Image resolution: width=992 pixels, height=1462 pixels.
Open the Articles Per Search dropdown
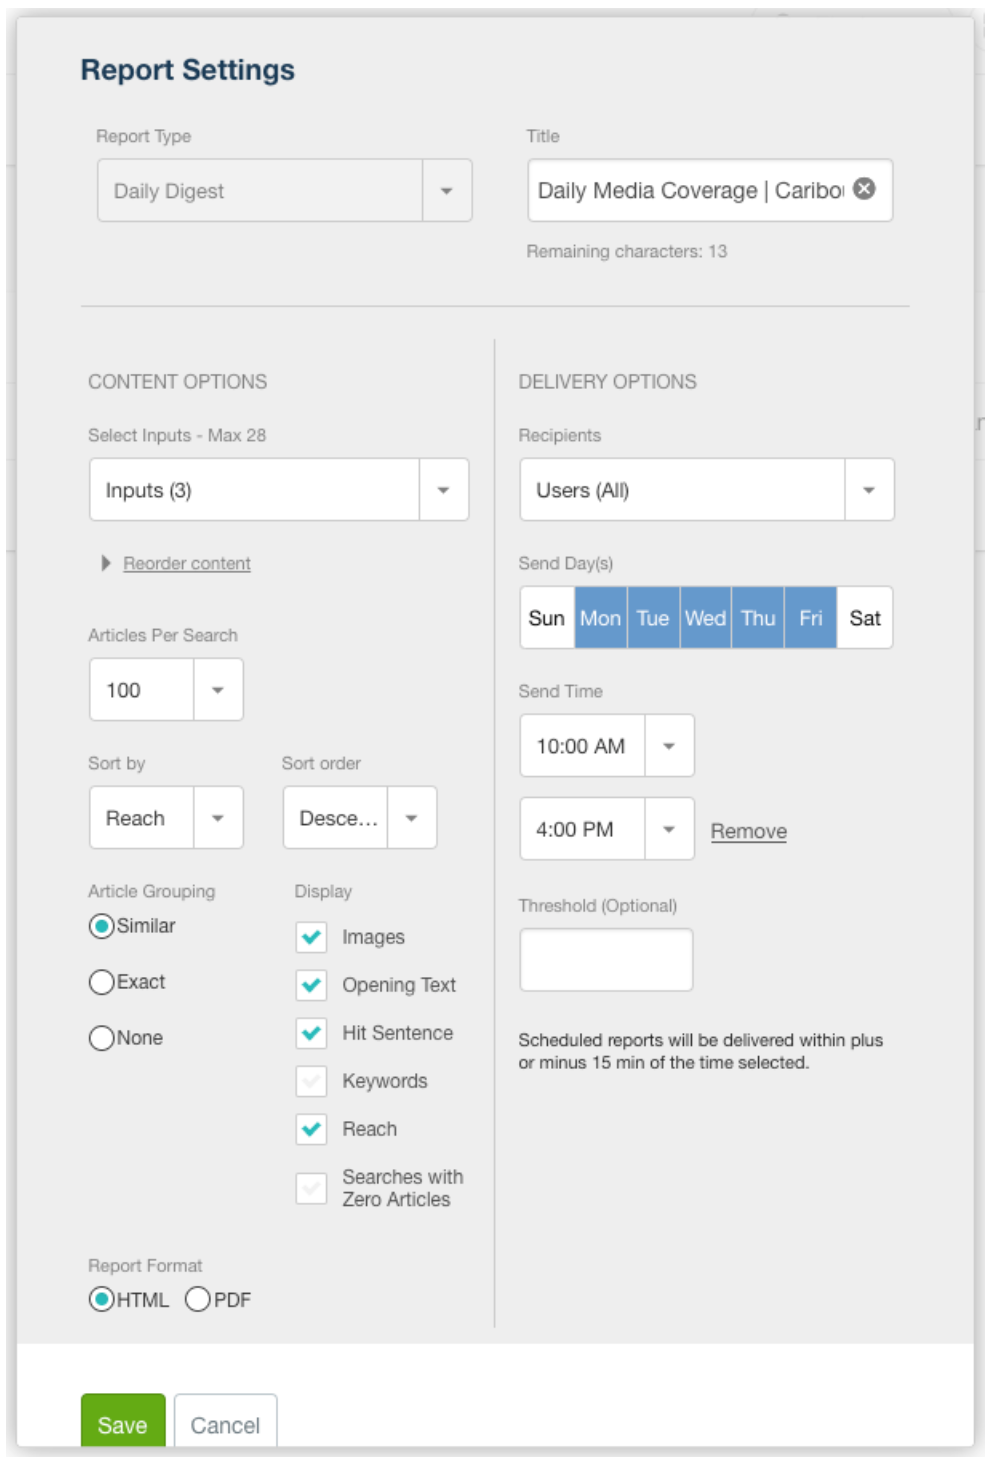coord(166,690)
